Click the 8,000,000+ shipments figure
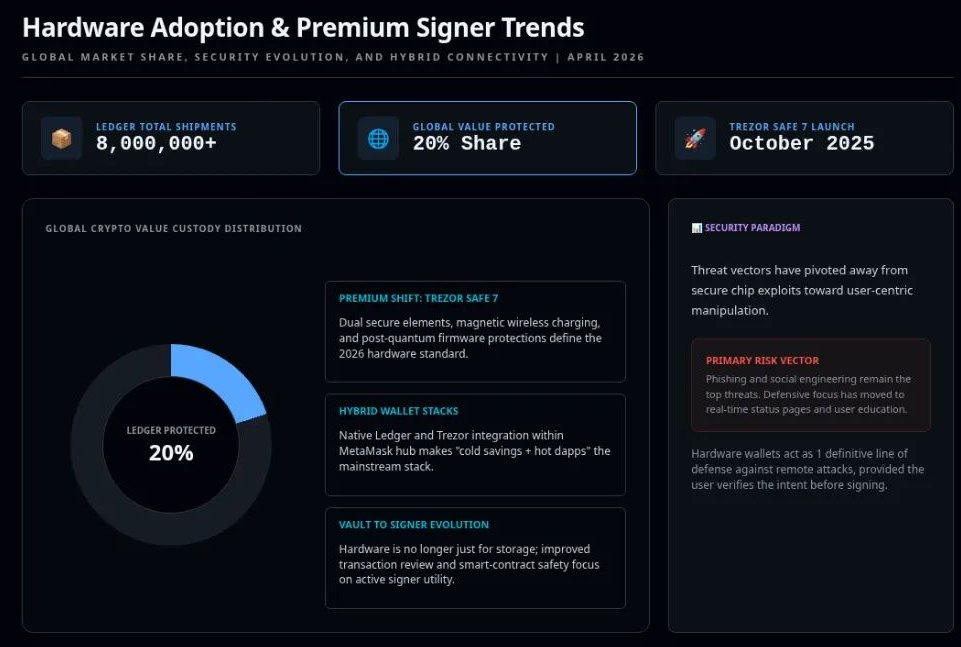 pyautogui.click(x=156, y=144)
